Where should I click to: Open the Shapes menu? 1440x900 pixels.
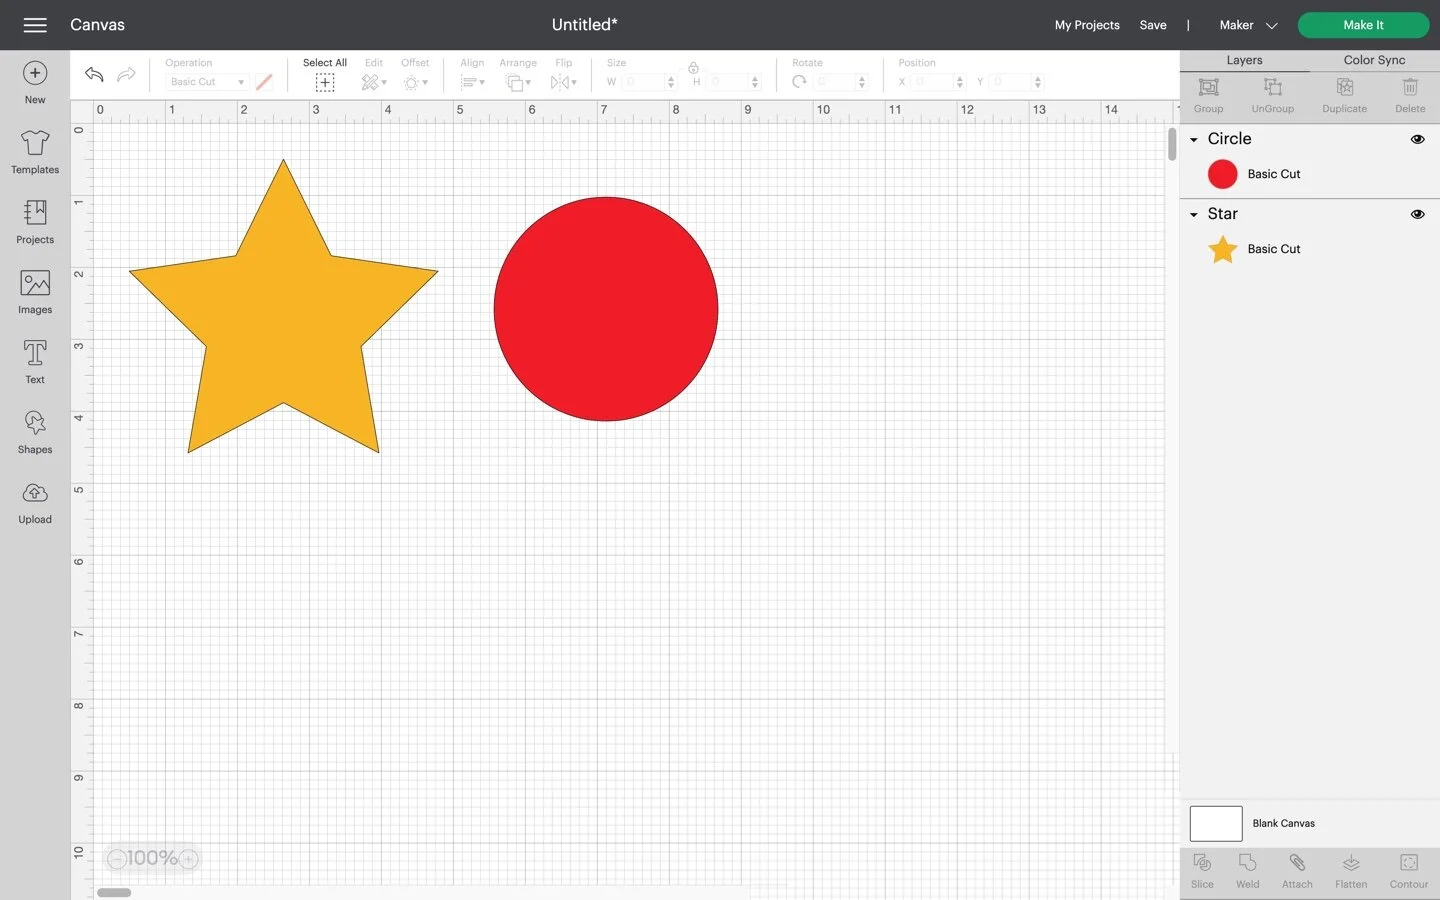coord(35,432)
